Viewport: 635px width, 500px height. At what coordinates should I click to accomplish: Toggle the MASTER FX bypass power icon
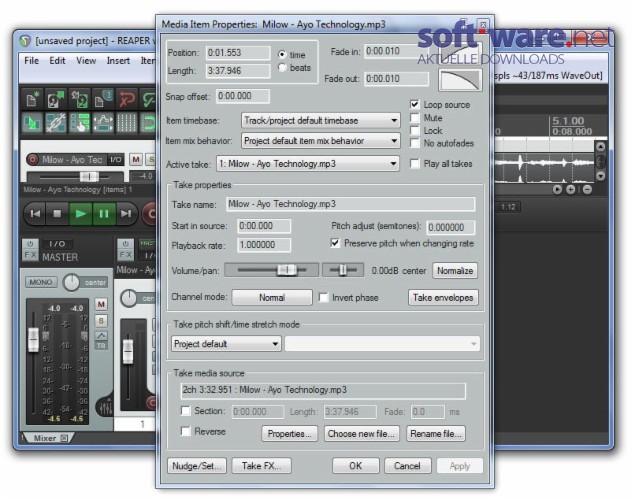coord(30,244)
